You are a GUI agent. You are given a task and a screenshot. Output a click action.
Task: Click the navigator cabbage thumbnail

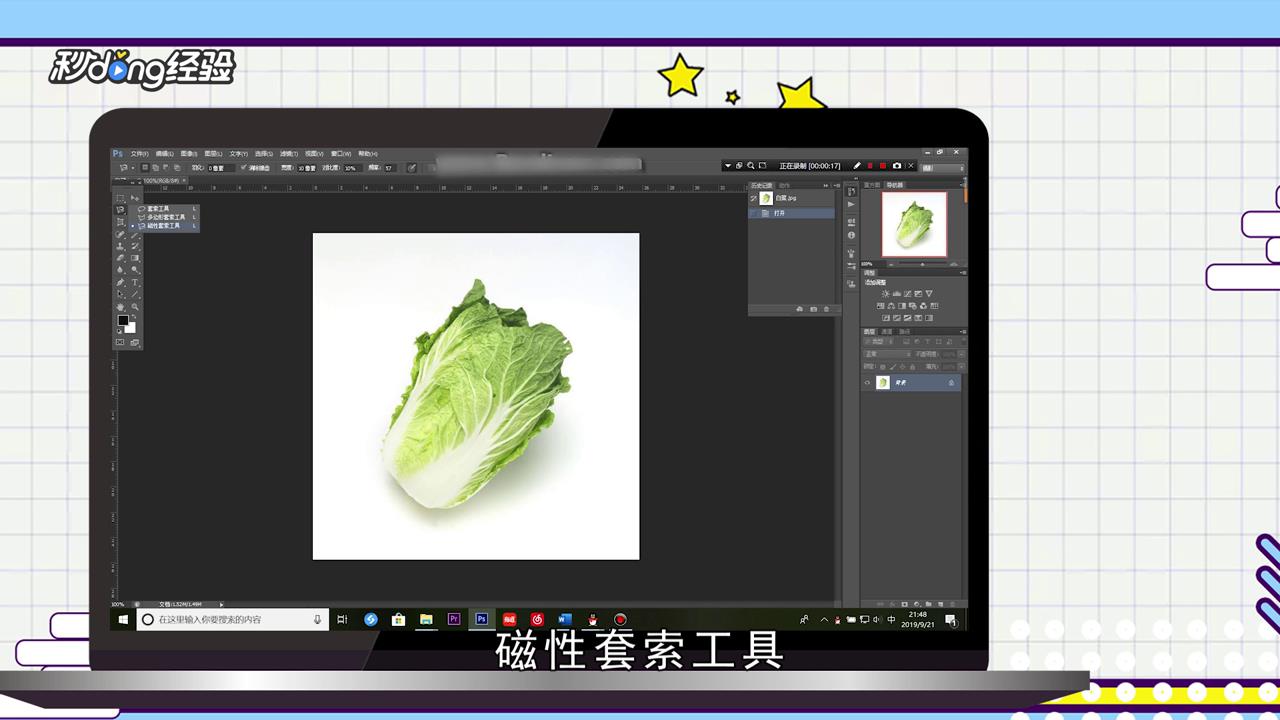click(x=914, y=224)
